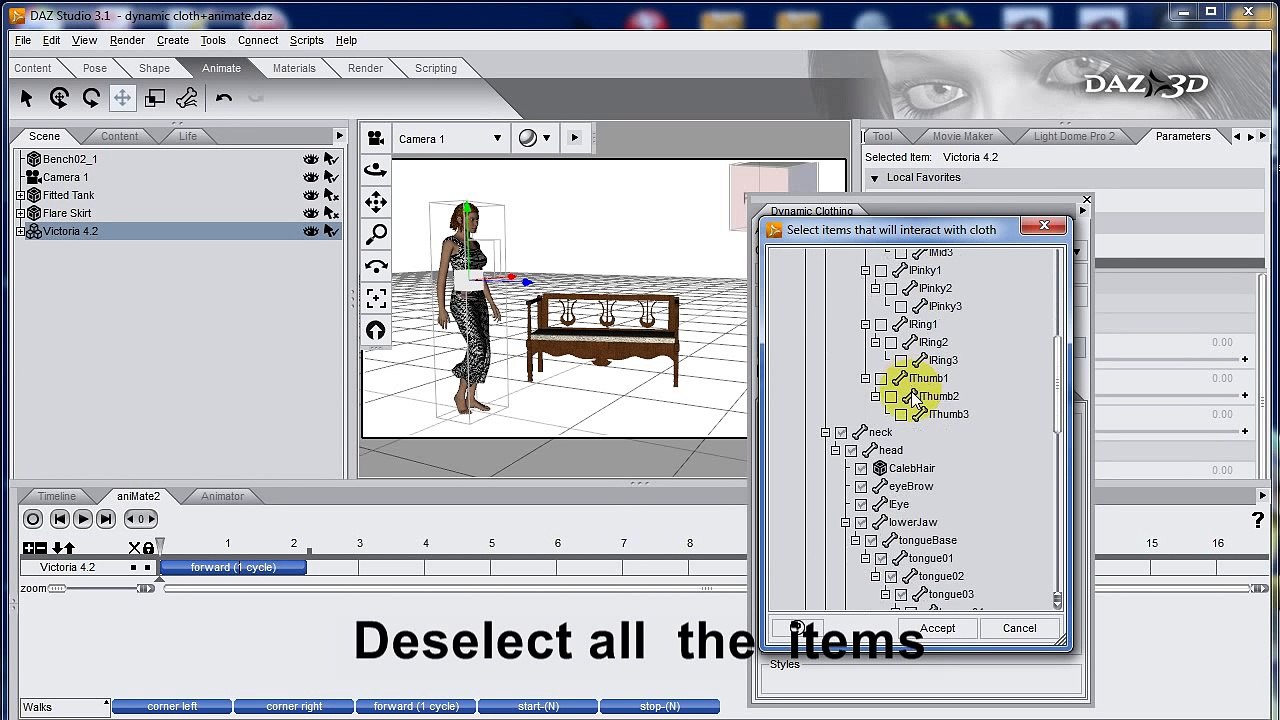
Task: Open the bone editing tool
Action: (187, 97)
